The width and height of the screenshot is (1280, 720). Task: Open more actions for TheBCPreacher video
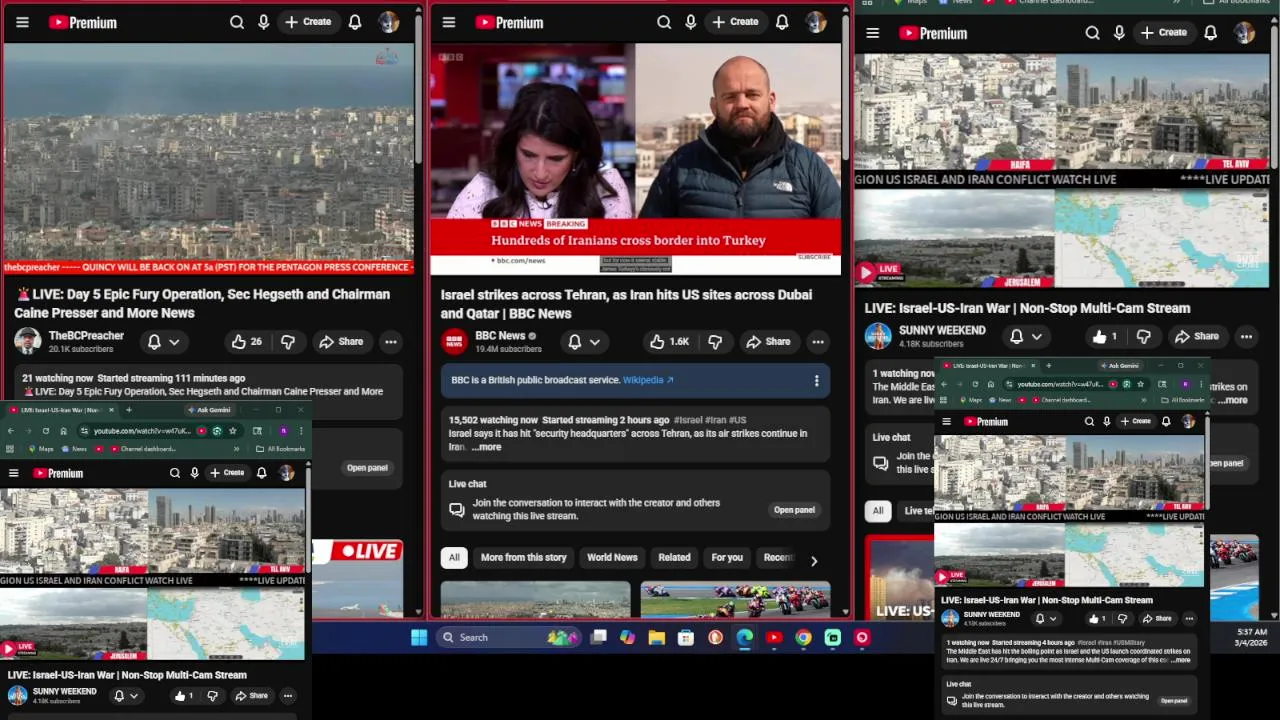pyautogui.click(x=391, y=342)
